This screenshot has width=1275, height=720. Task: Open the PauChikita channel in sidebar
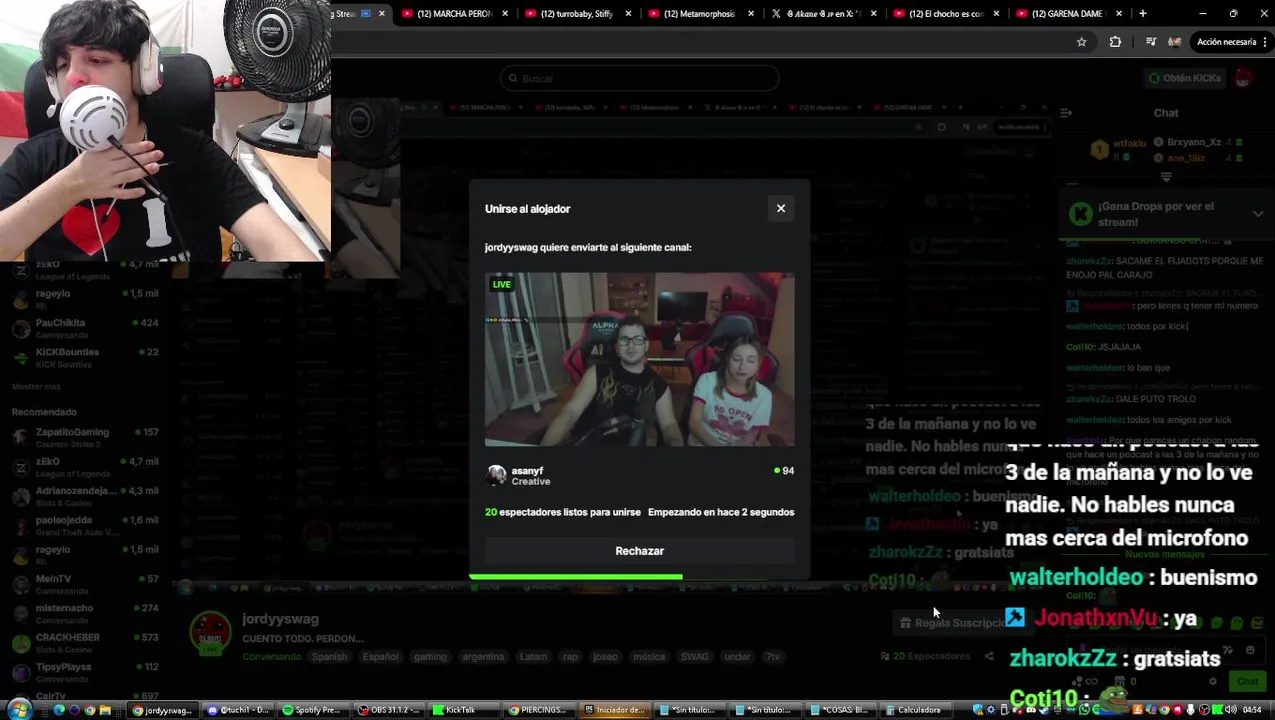tap(85, 328)
